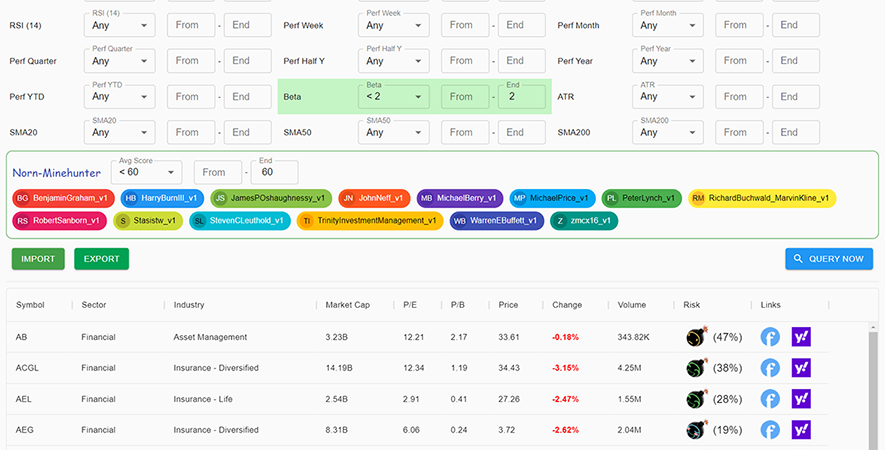The width and height of the screenshot is (885, 450).
Task: Click the blue circular link icon for ACGL
Action: click(x=770, y=368)
